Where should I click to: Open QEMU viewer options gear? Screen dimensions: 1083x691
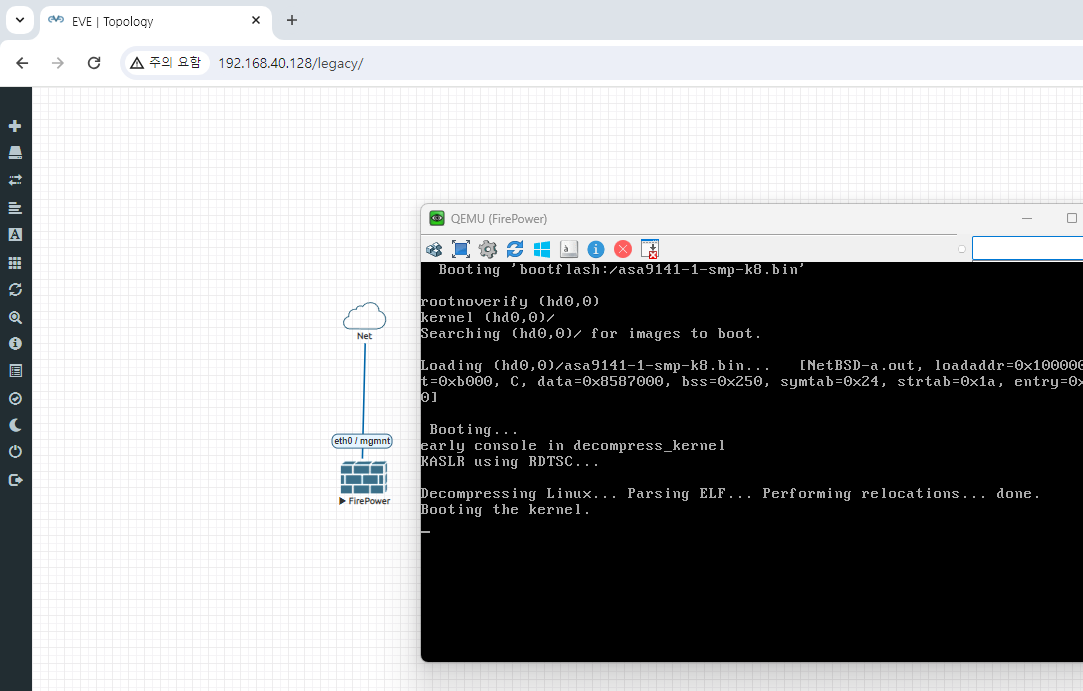point(488,249)
